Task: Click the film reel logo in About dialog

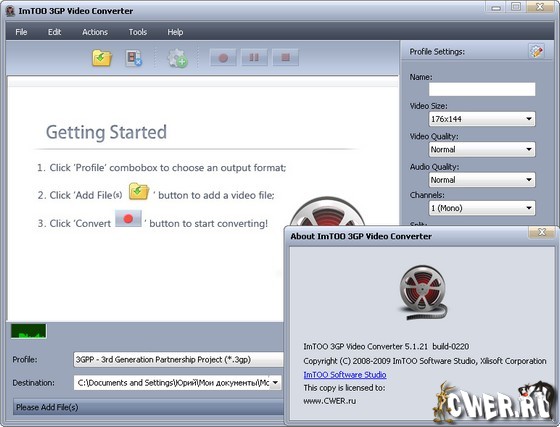Action: coord(423,292)
